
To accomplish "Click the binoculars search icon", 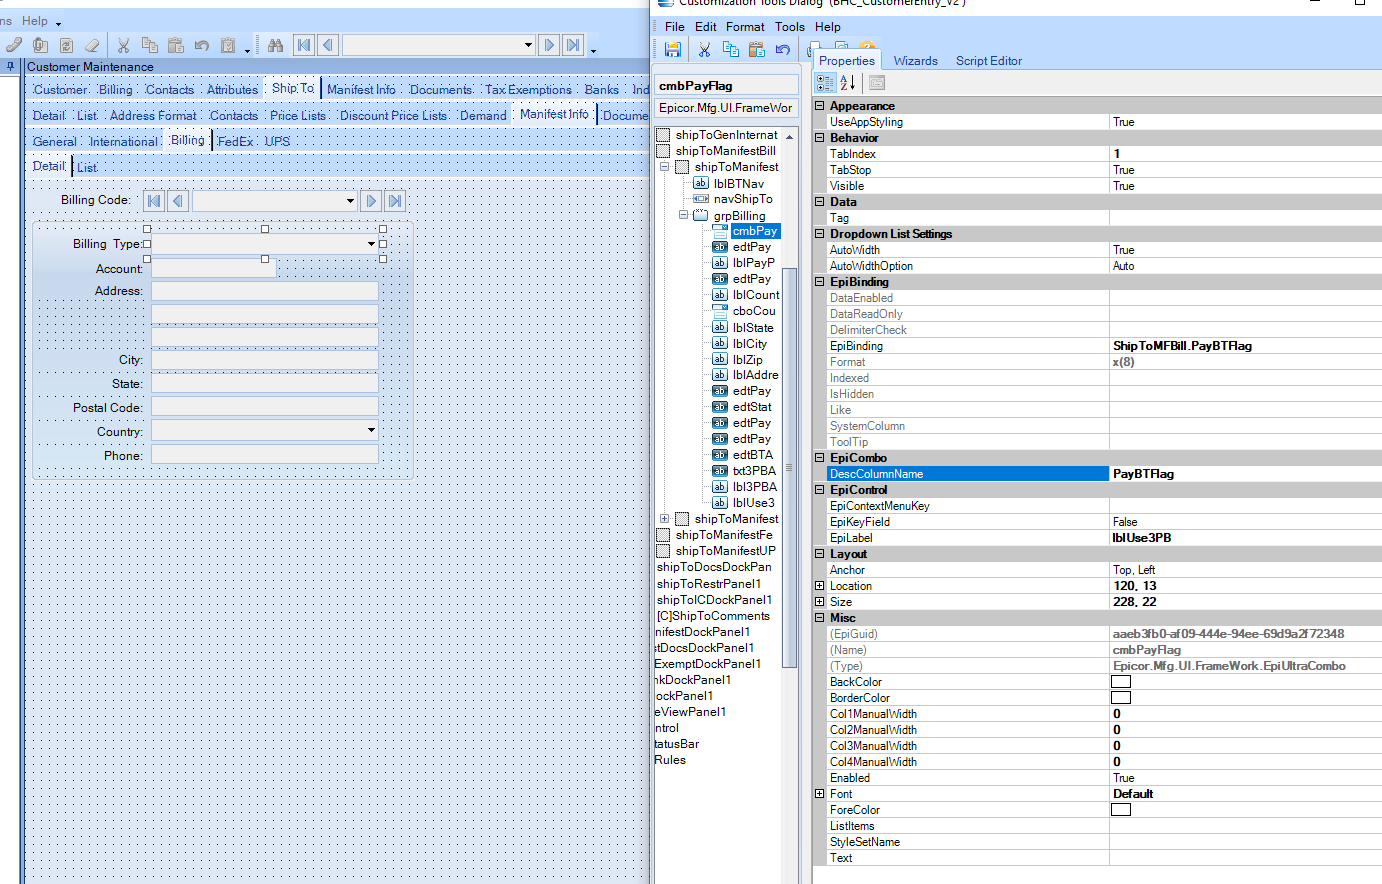I will pos(276,45).
